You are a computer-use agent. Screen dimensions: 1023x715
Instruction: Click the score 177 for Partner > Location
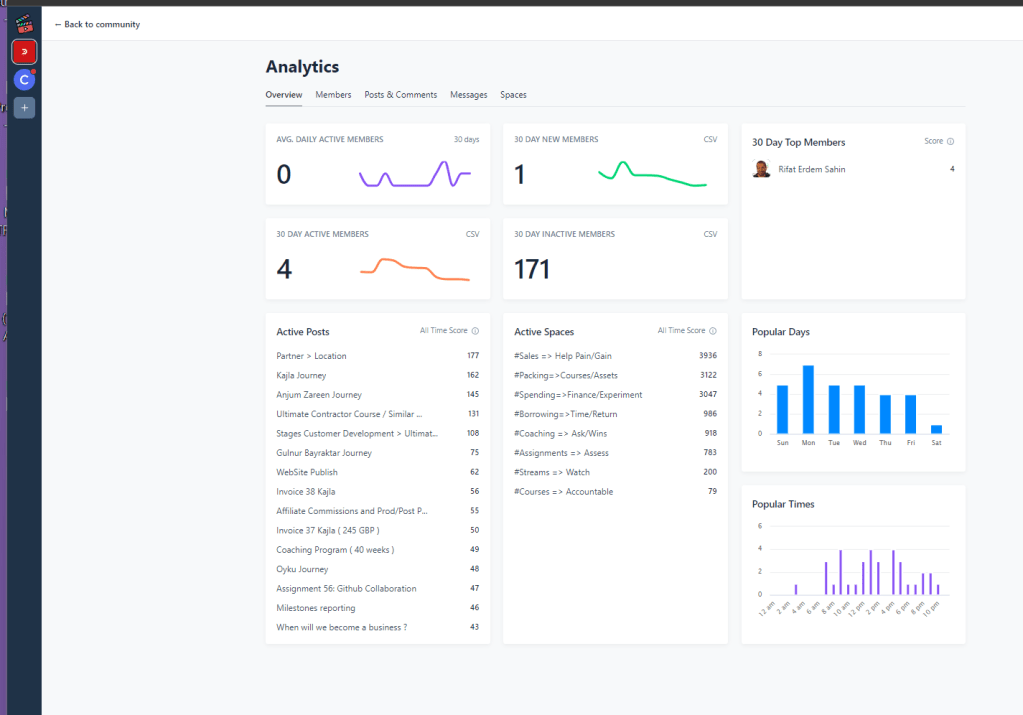[x=473, y=356]
